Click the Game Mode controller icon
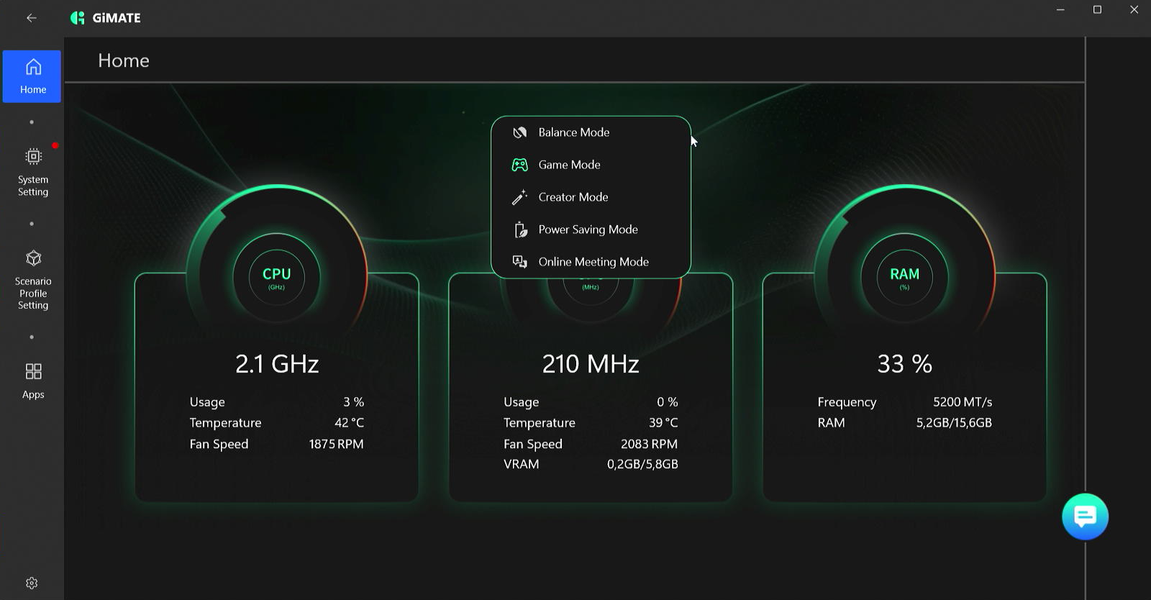1151x600 pixels. (x=520, y=165)
